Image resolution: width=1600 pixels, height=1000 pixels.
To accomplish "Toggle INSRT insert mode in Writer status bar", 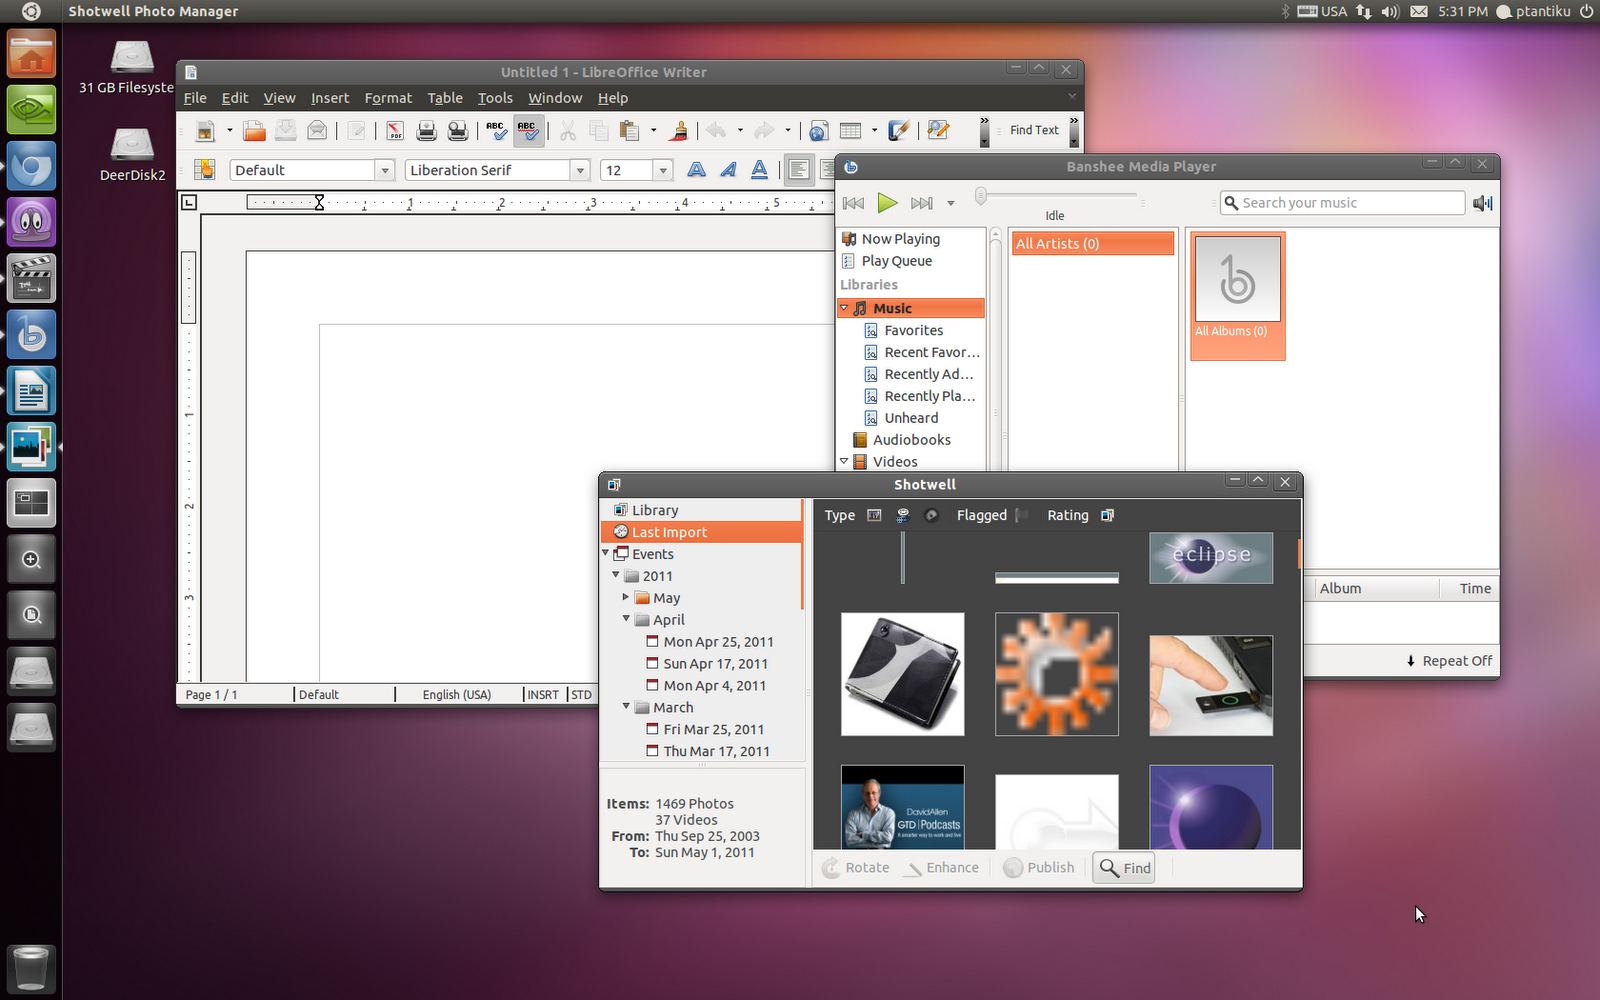I will pos(543,695).
